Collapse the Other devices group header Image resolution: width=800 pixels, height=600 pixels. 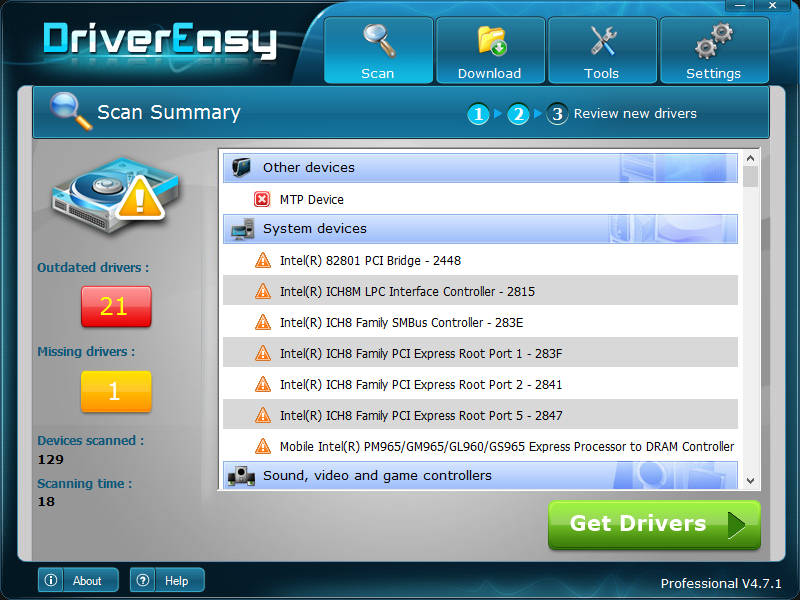point(480,167)
